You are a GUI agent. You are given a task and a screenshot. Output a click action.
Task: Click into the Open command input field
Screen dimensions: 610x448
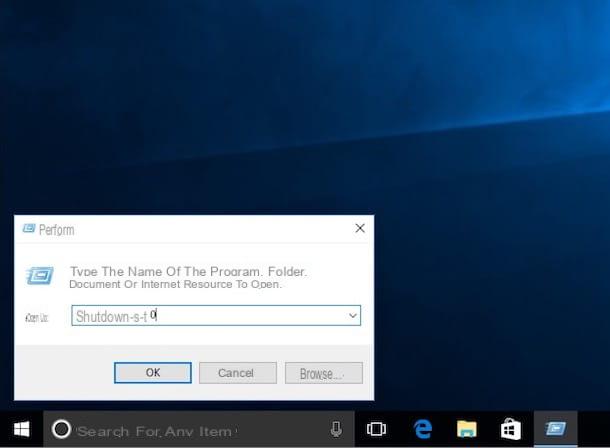click(x=216, y=315)
